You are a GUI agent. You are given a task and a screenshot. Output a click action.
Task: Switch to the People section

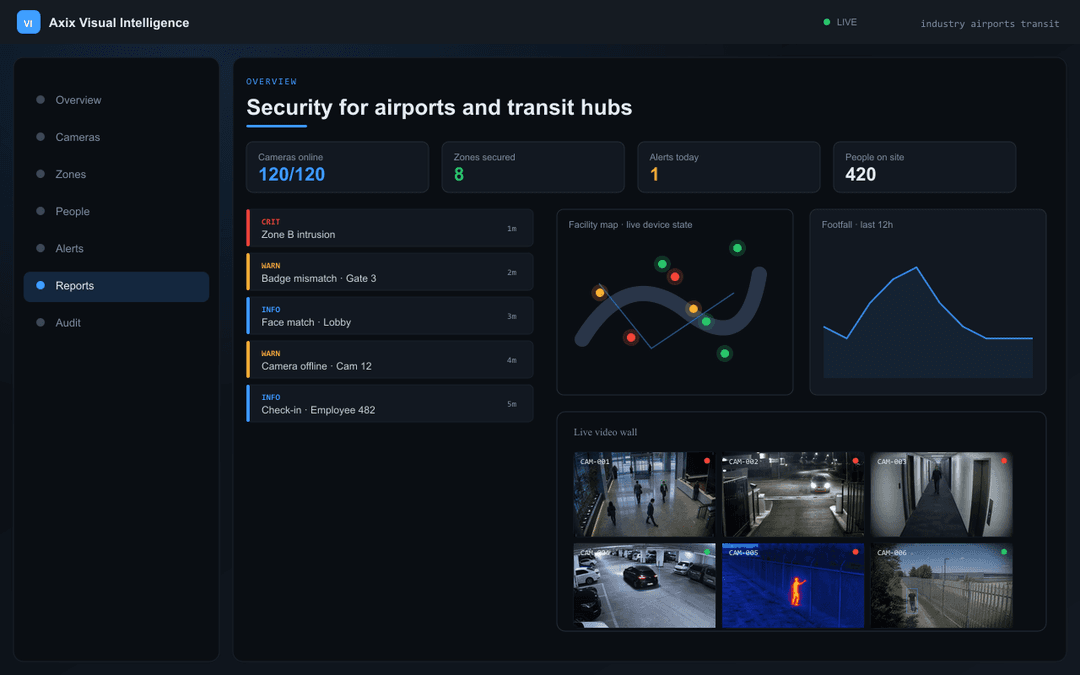[x=116, y=211]
